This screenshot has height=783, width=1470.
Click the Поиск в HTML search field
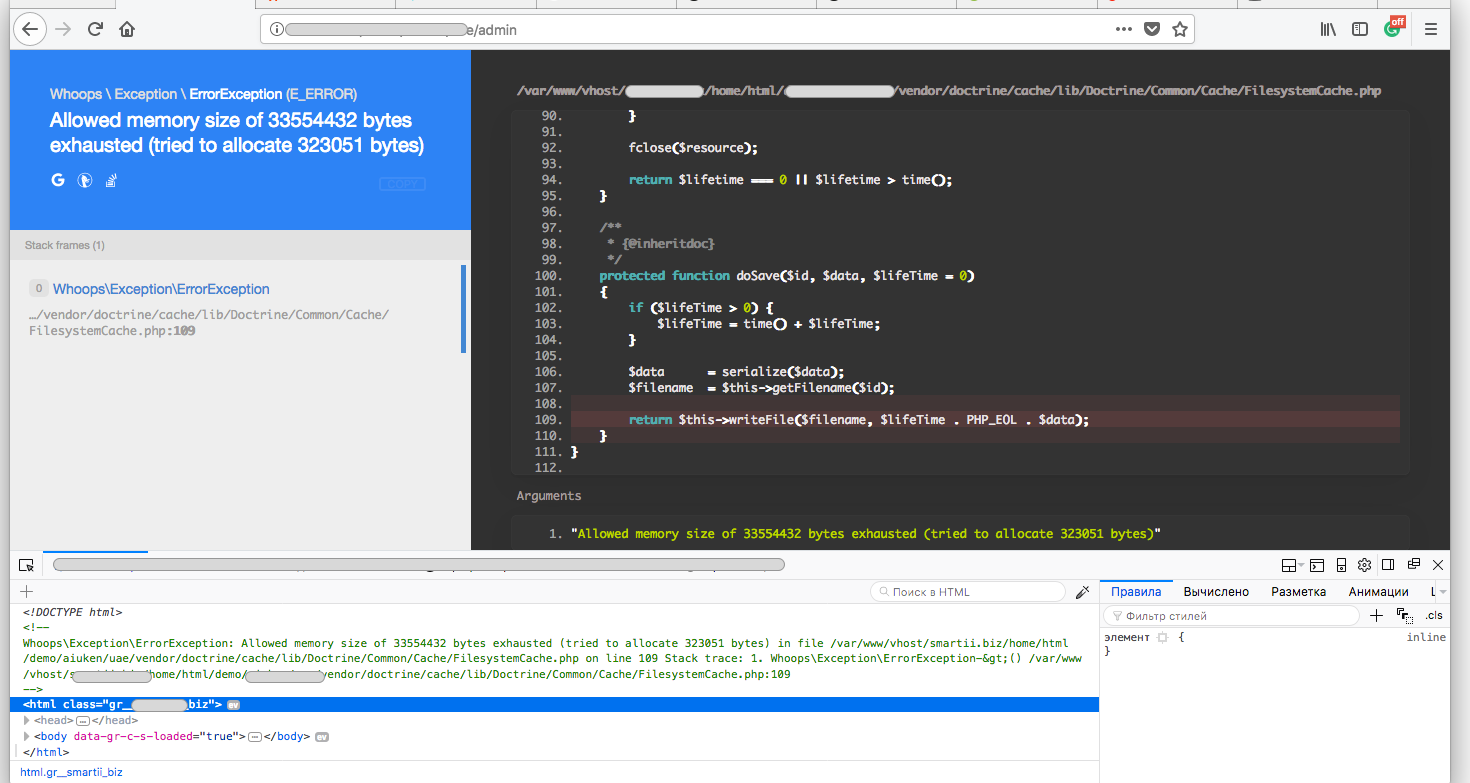pos(968,592)
